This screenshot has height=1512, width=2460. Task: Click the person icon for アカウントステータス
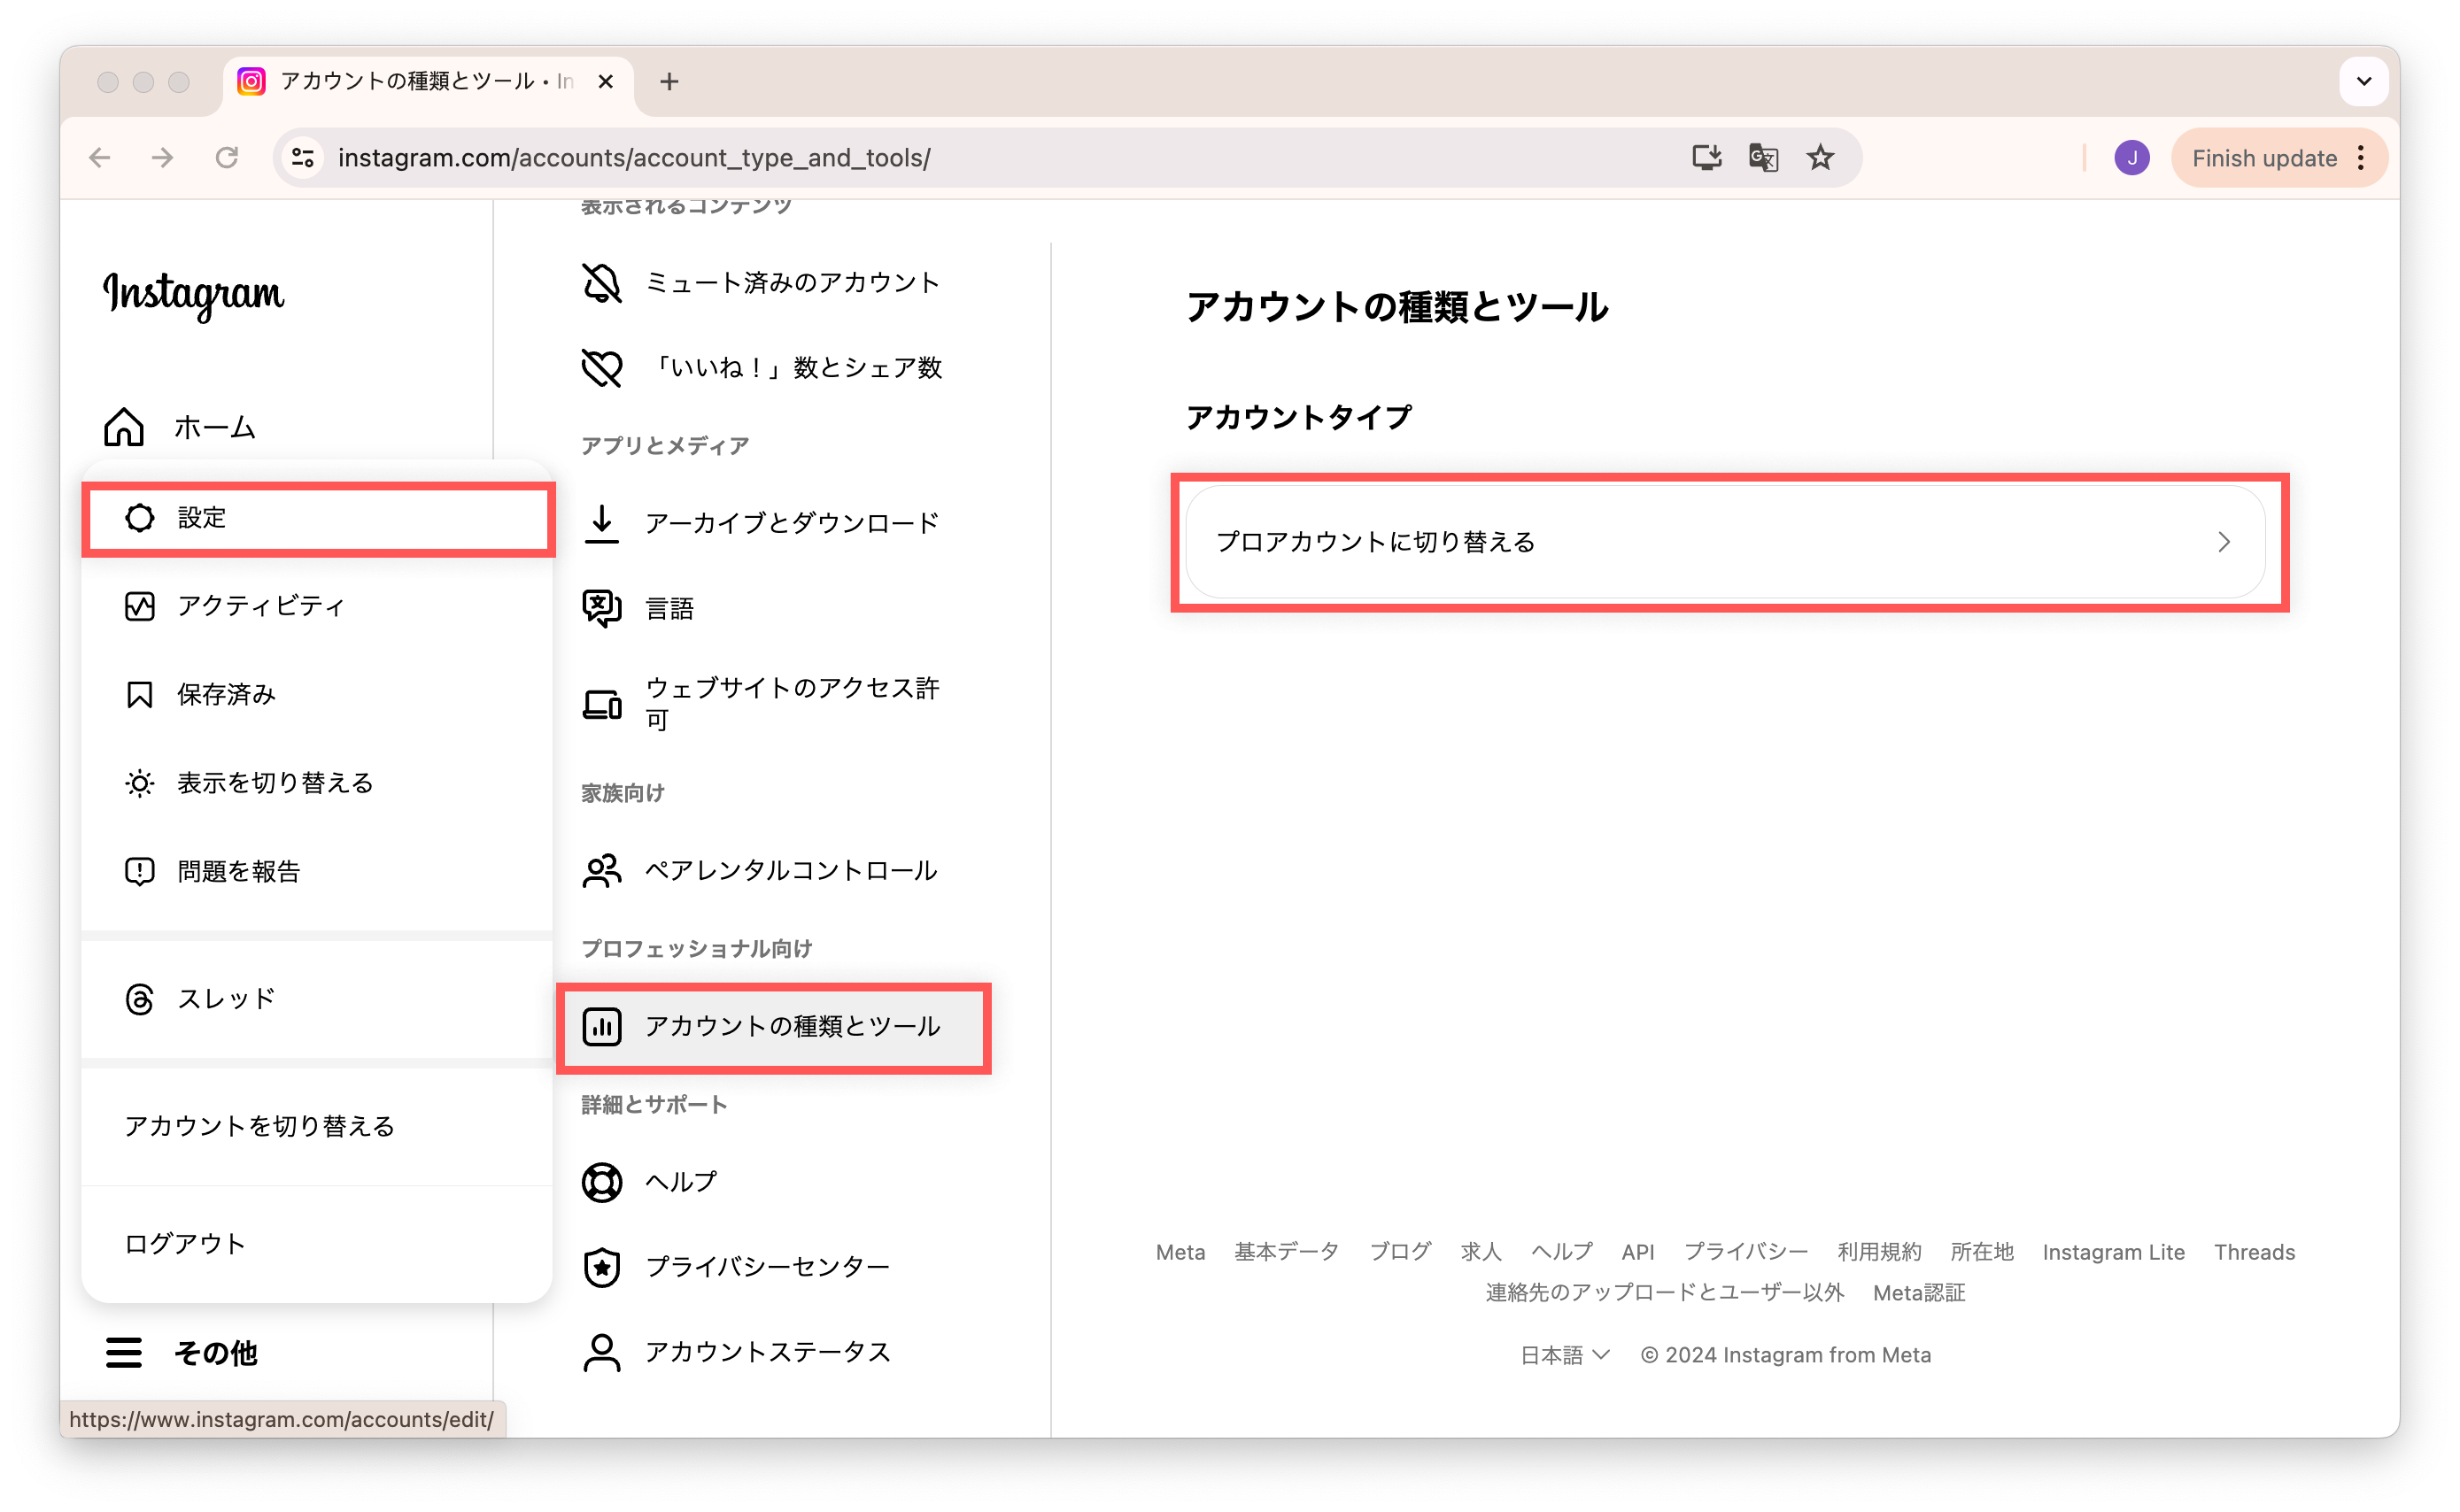click(x=602, y=1352)
